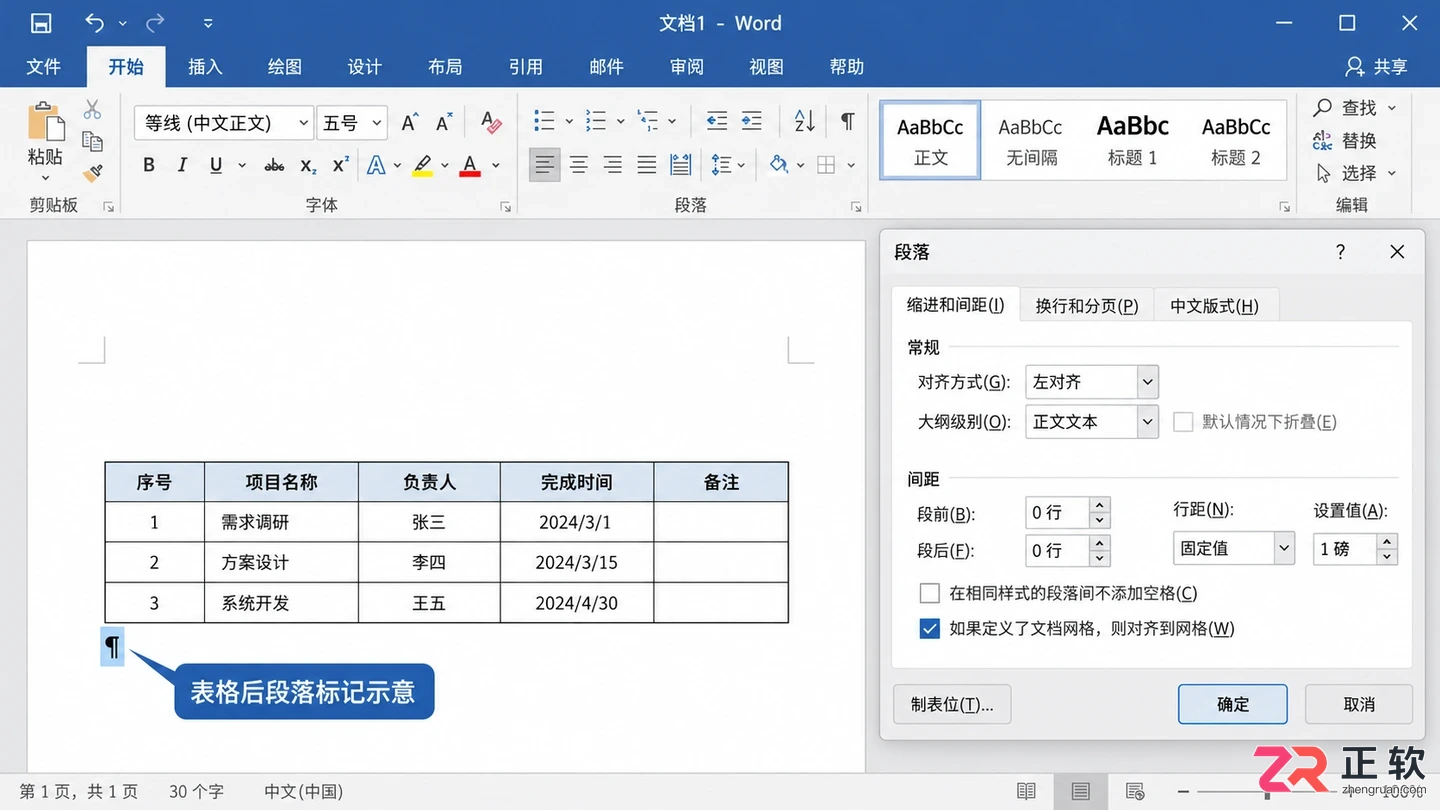Open the font size dropdown
This screenshot has height=810, width=1440.
point(377,123)
